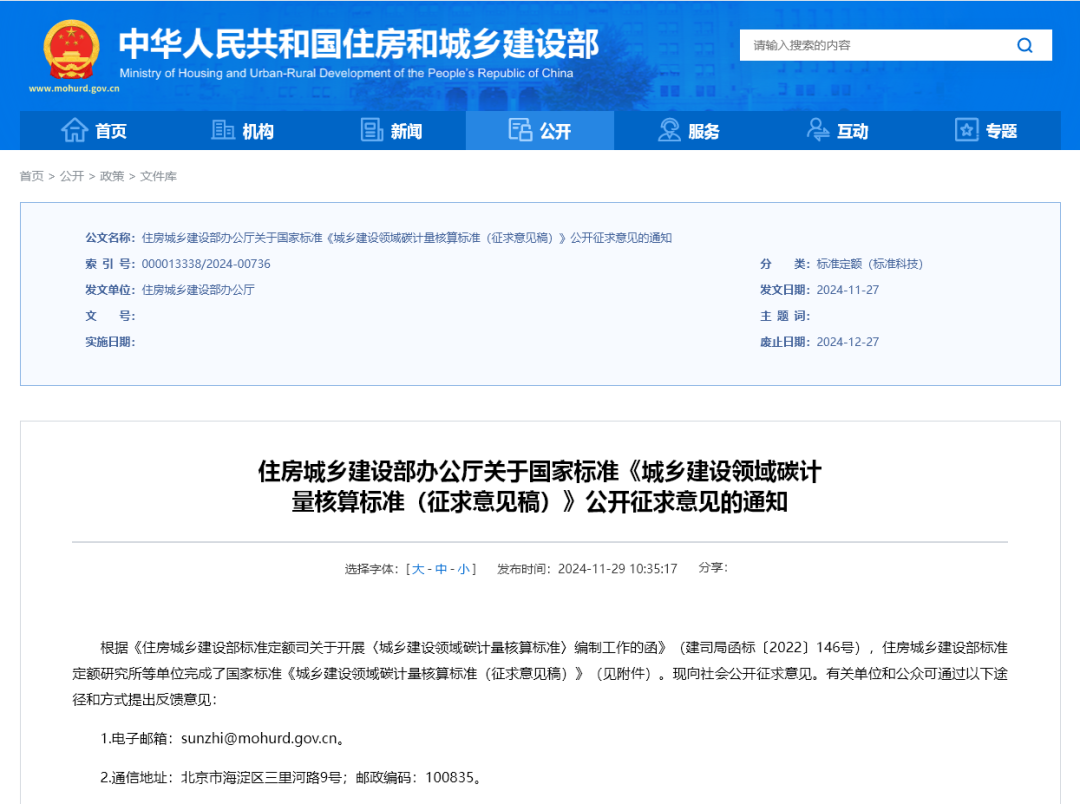This screenshot has width=1080, height=804.
Task: Click the interaction icon beside 互动
Action: click(816, 130)
